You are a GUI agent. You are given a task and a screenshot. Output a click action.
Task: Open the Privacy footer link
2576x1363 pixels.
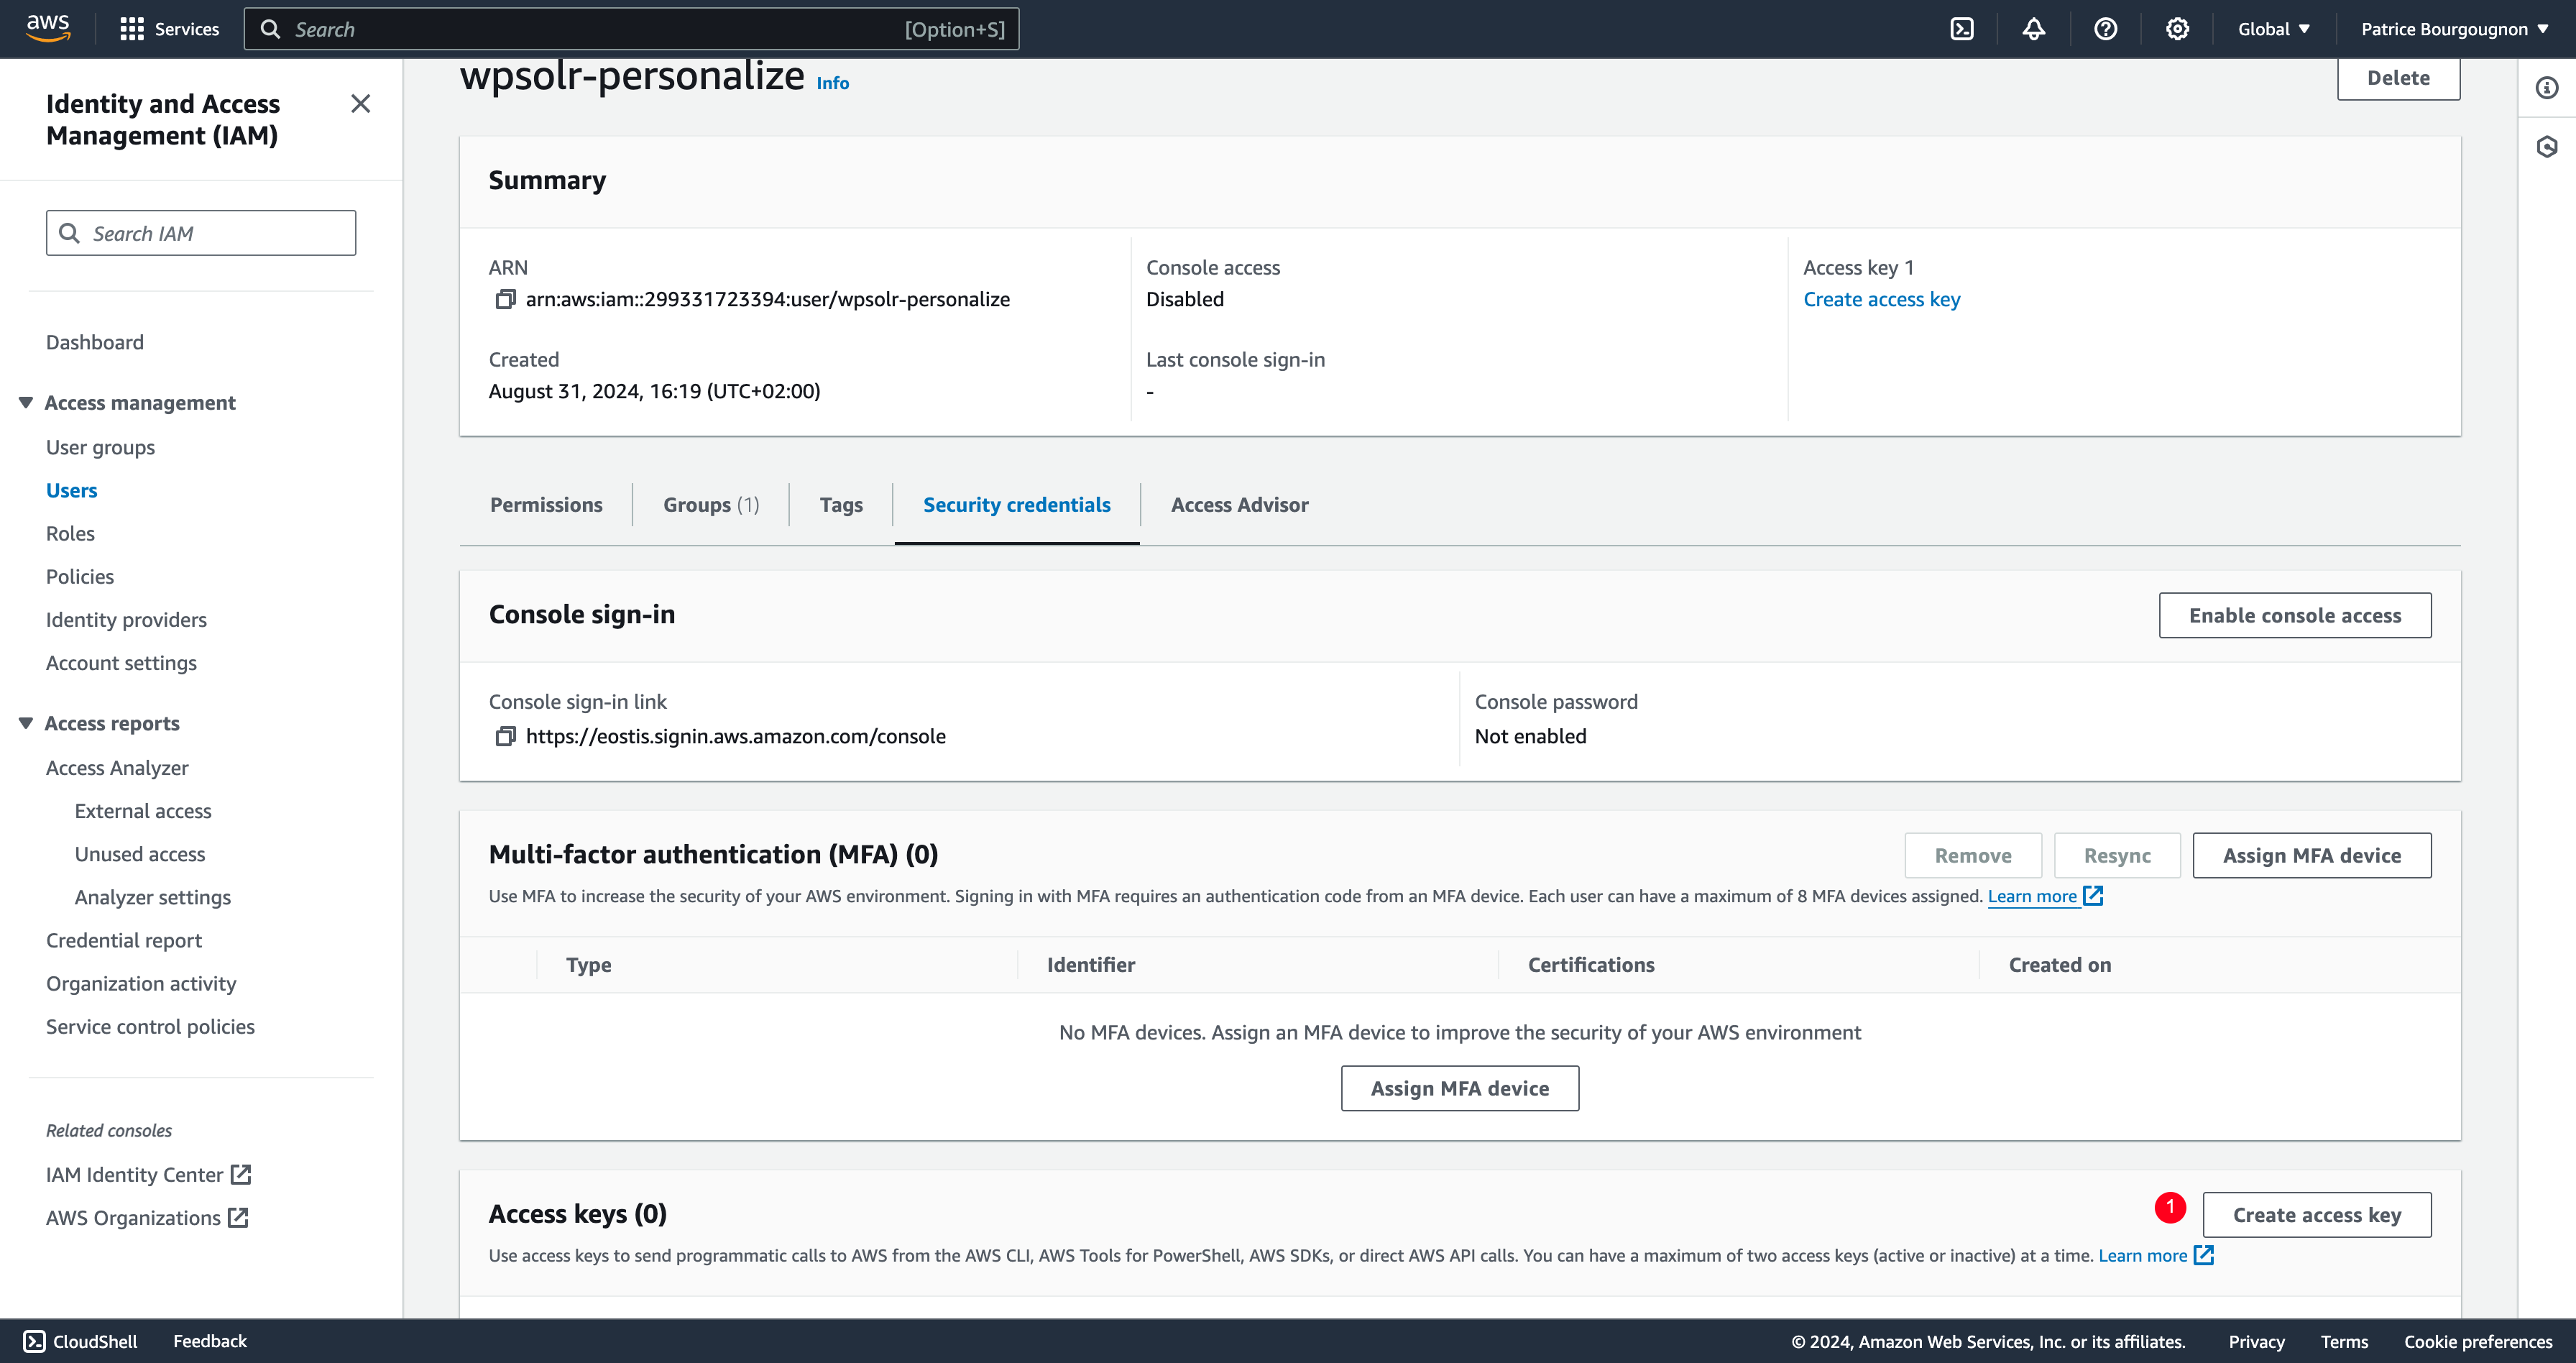point(2256,1341)
